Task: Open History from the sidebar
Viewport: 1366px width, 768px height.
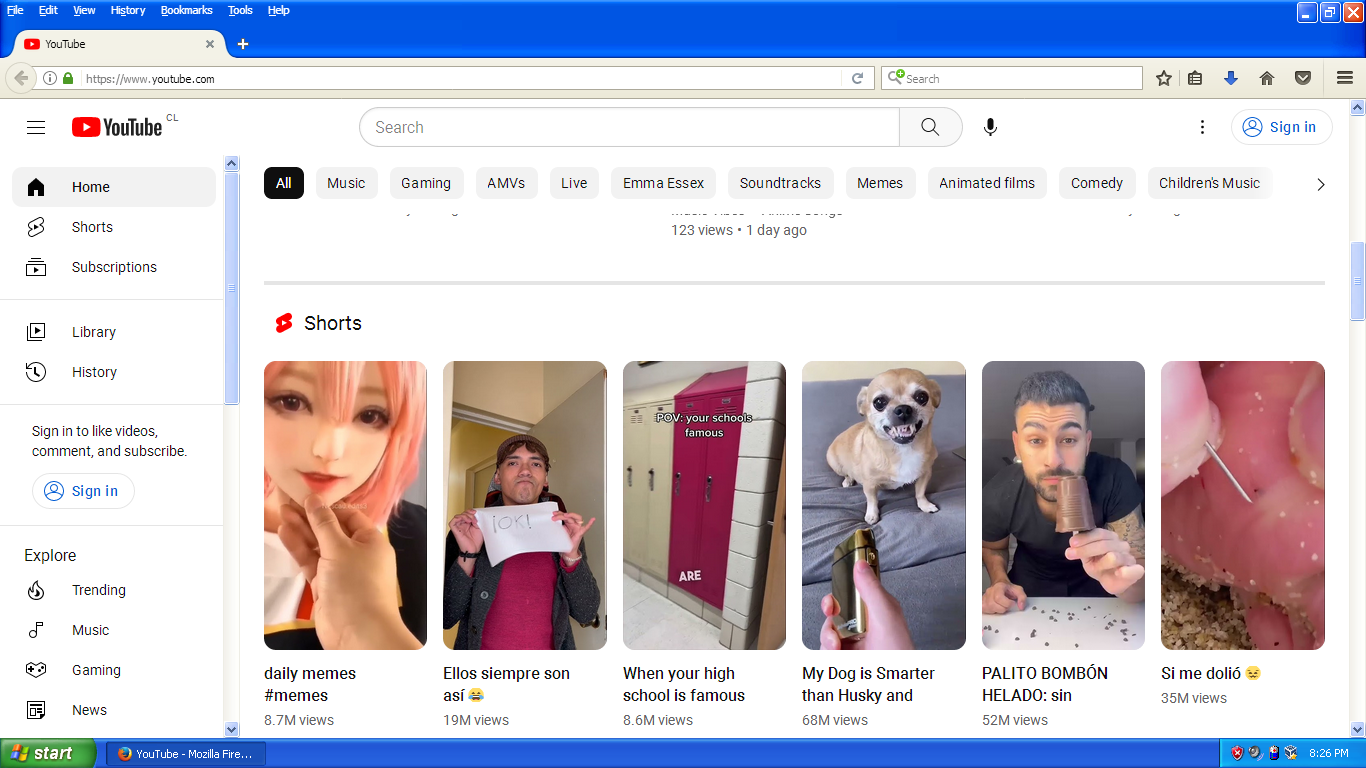Action: [x=94, y=372]
